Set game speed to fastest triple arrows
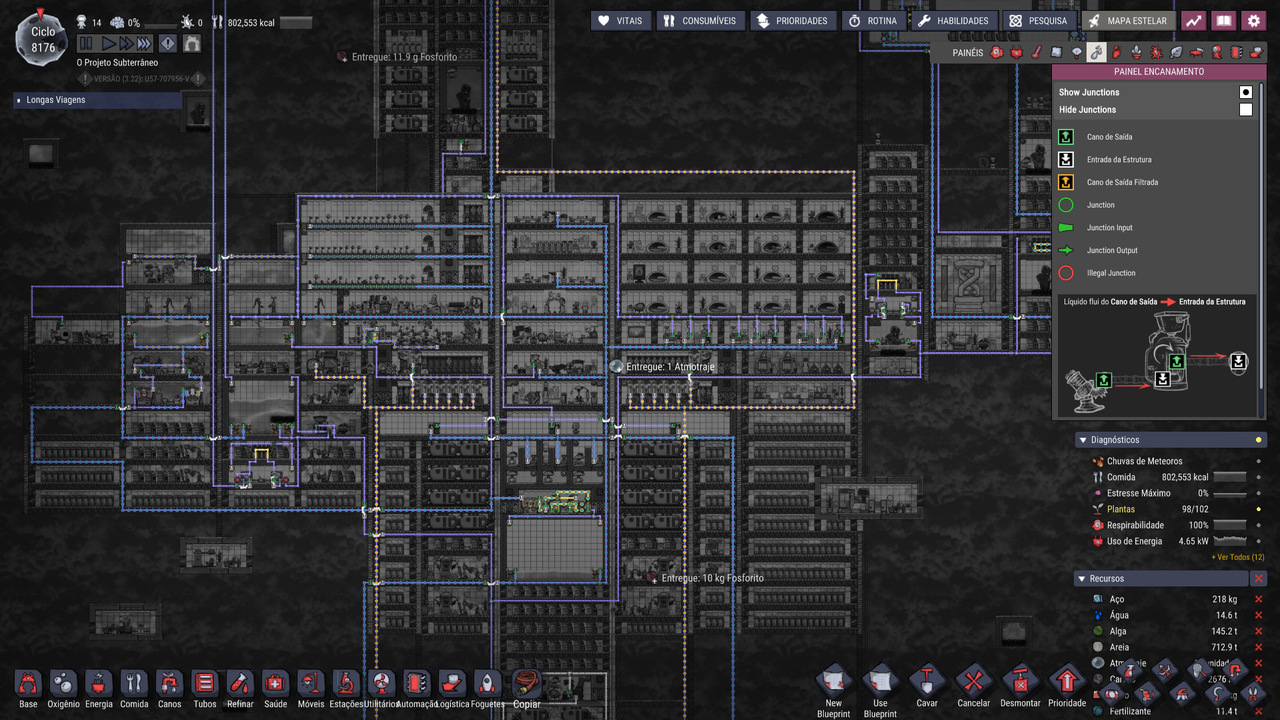This screenshot has height=720, width=1280. click(144, 43)
